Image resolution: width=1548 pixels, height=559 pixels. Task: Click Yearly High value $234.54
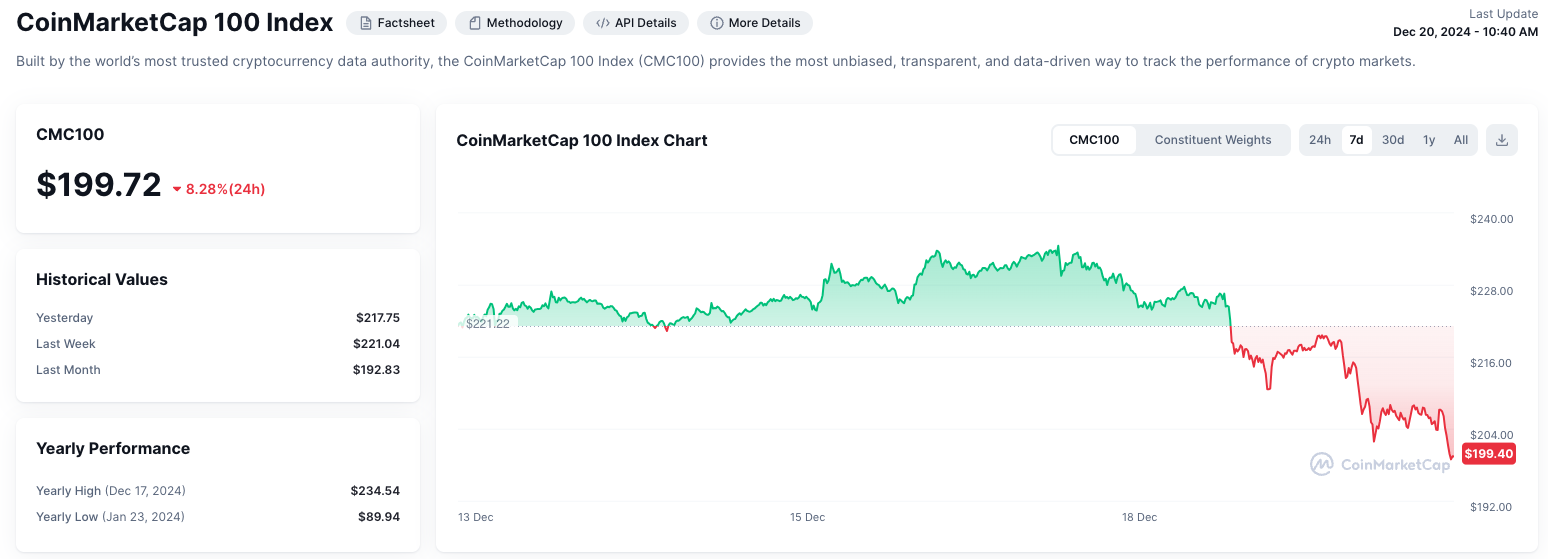point(375,491)
